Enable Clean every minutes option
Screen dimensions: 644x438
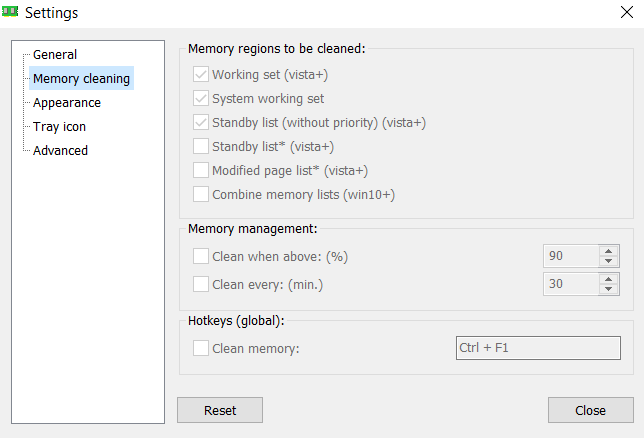pyautogui.click(x=201, y=285)
